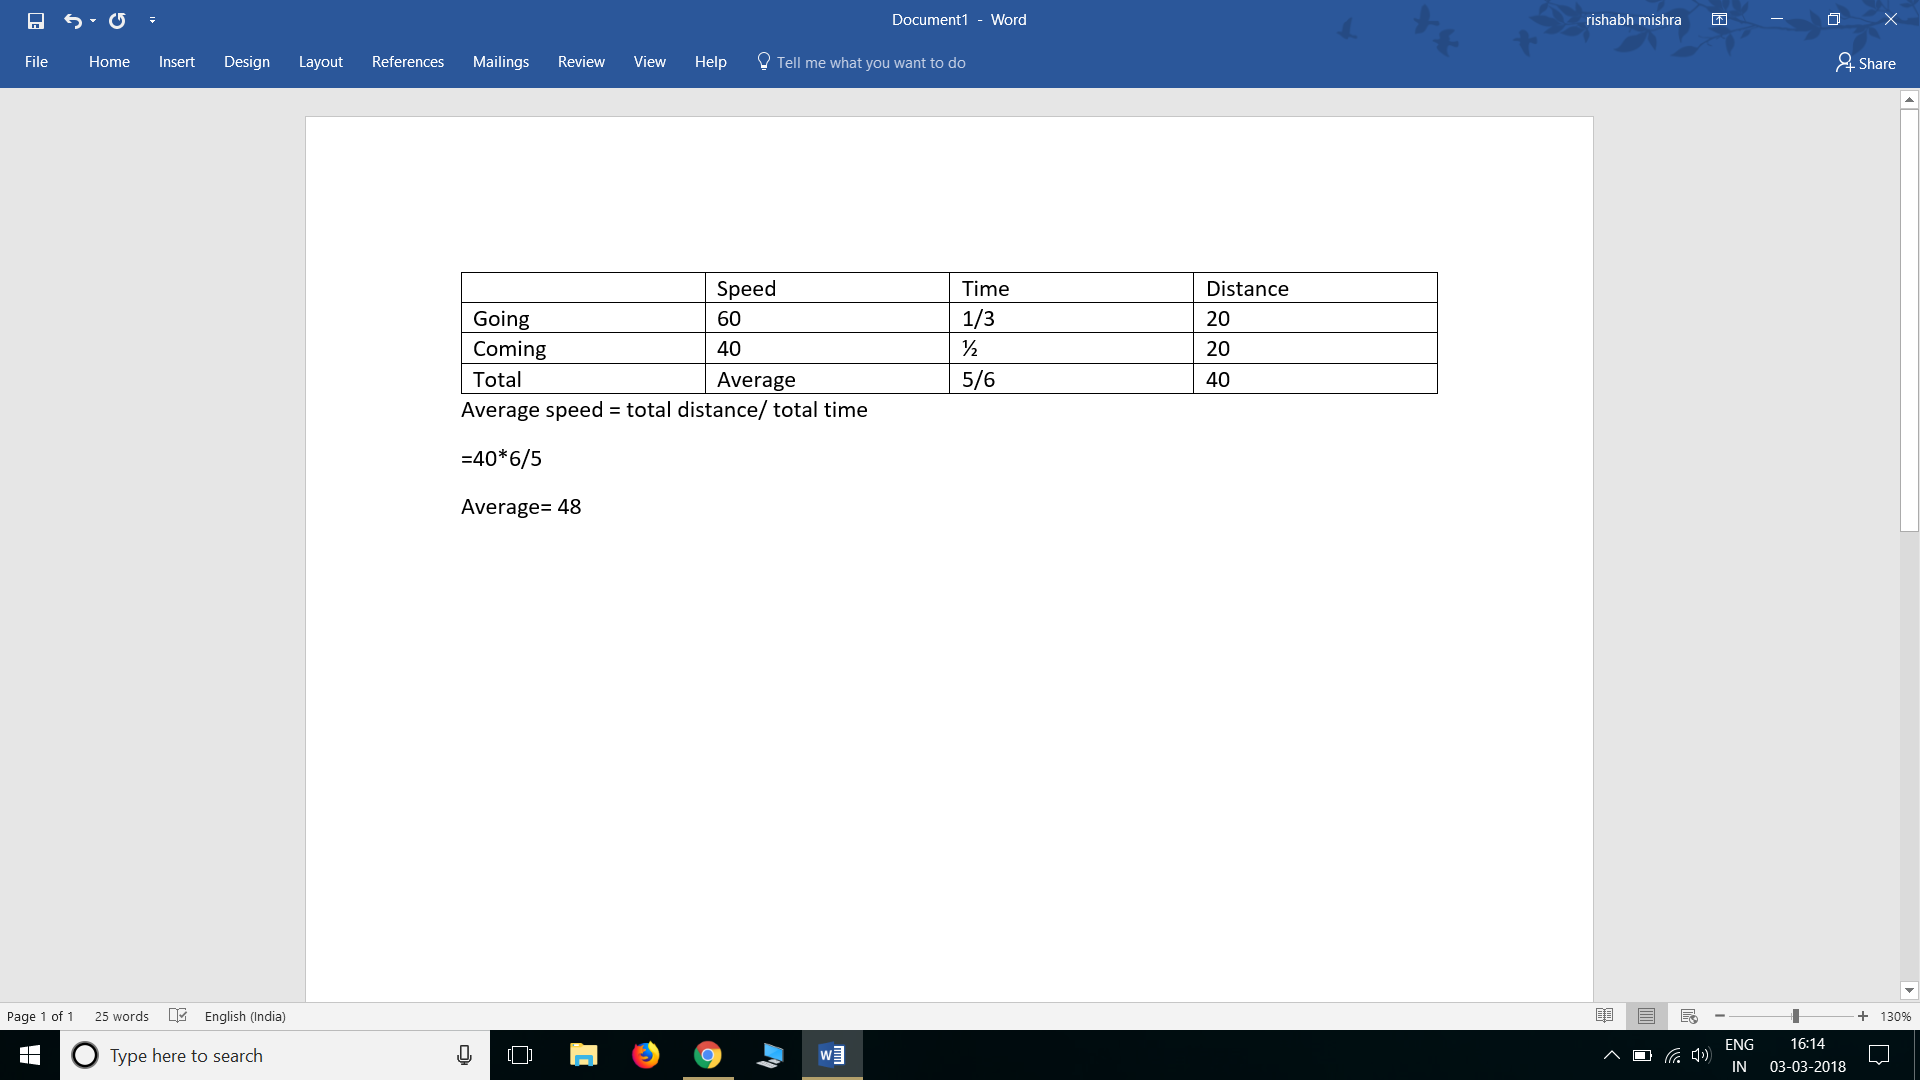Open the volume control in system tray
The image size is (1920, 1080).
tap(1700, 1055)
